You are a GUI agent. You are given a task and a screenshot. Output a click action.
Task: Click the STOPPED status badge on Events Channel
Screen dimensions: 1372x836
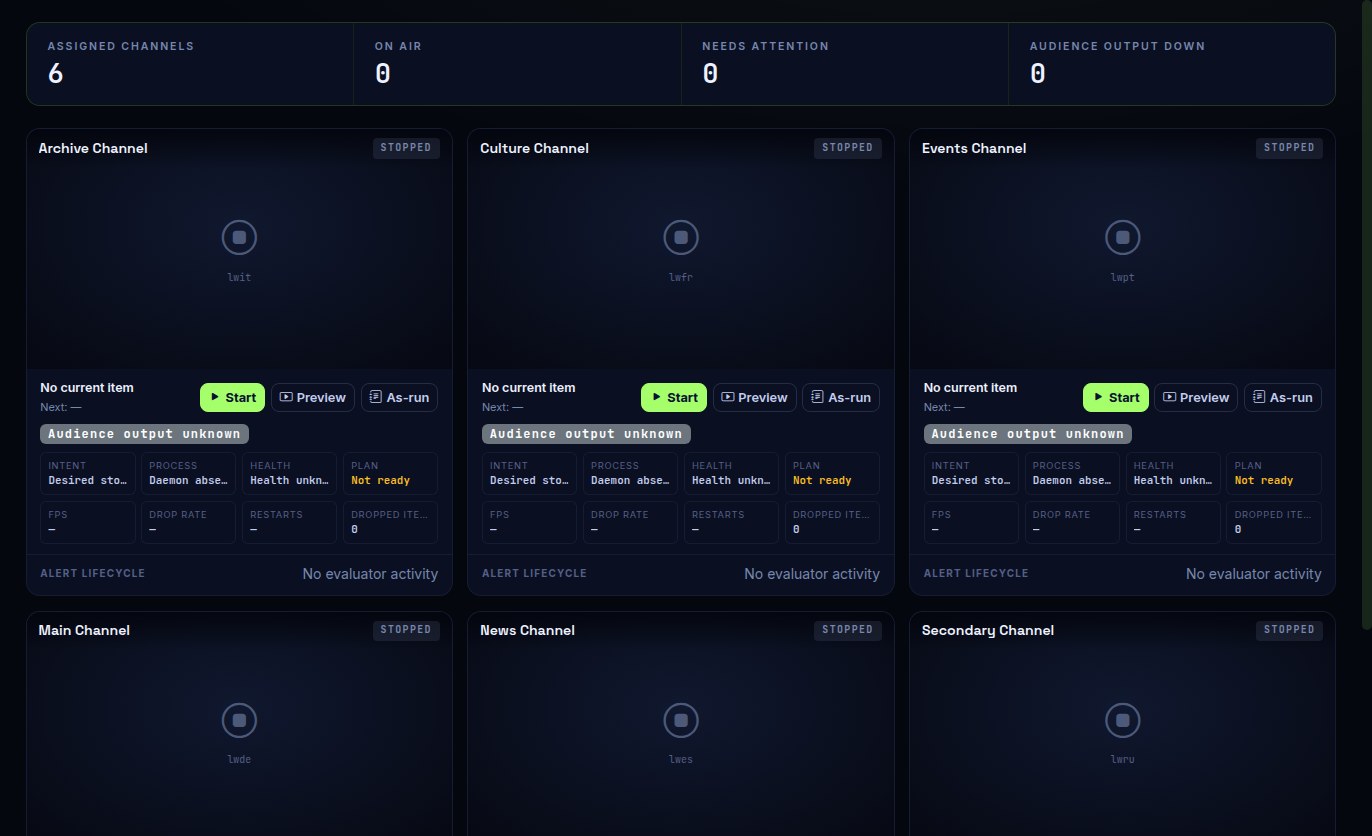pyautogui.click(x=1289, y=148)
